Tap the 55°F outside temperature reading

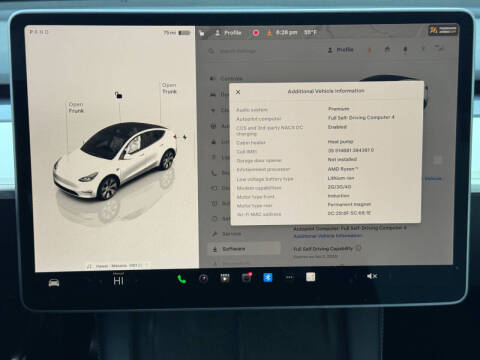coord(310,33)
